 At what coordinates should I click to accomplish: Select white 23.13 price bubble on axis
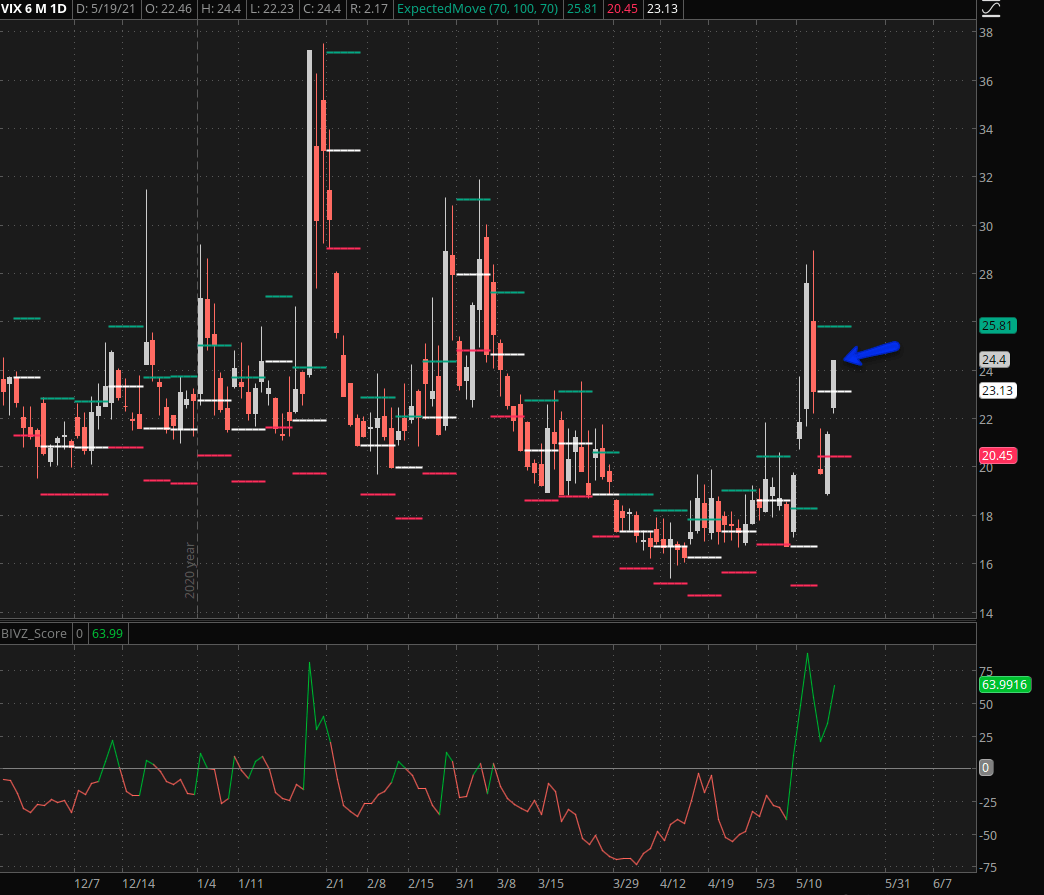[996, 391]
